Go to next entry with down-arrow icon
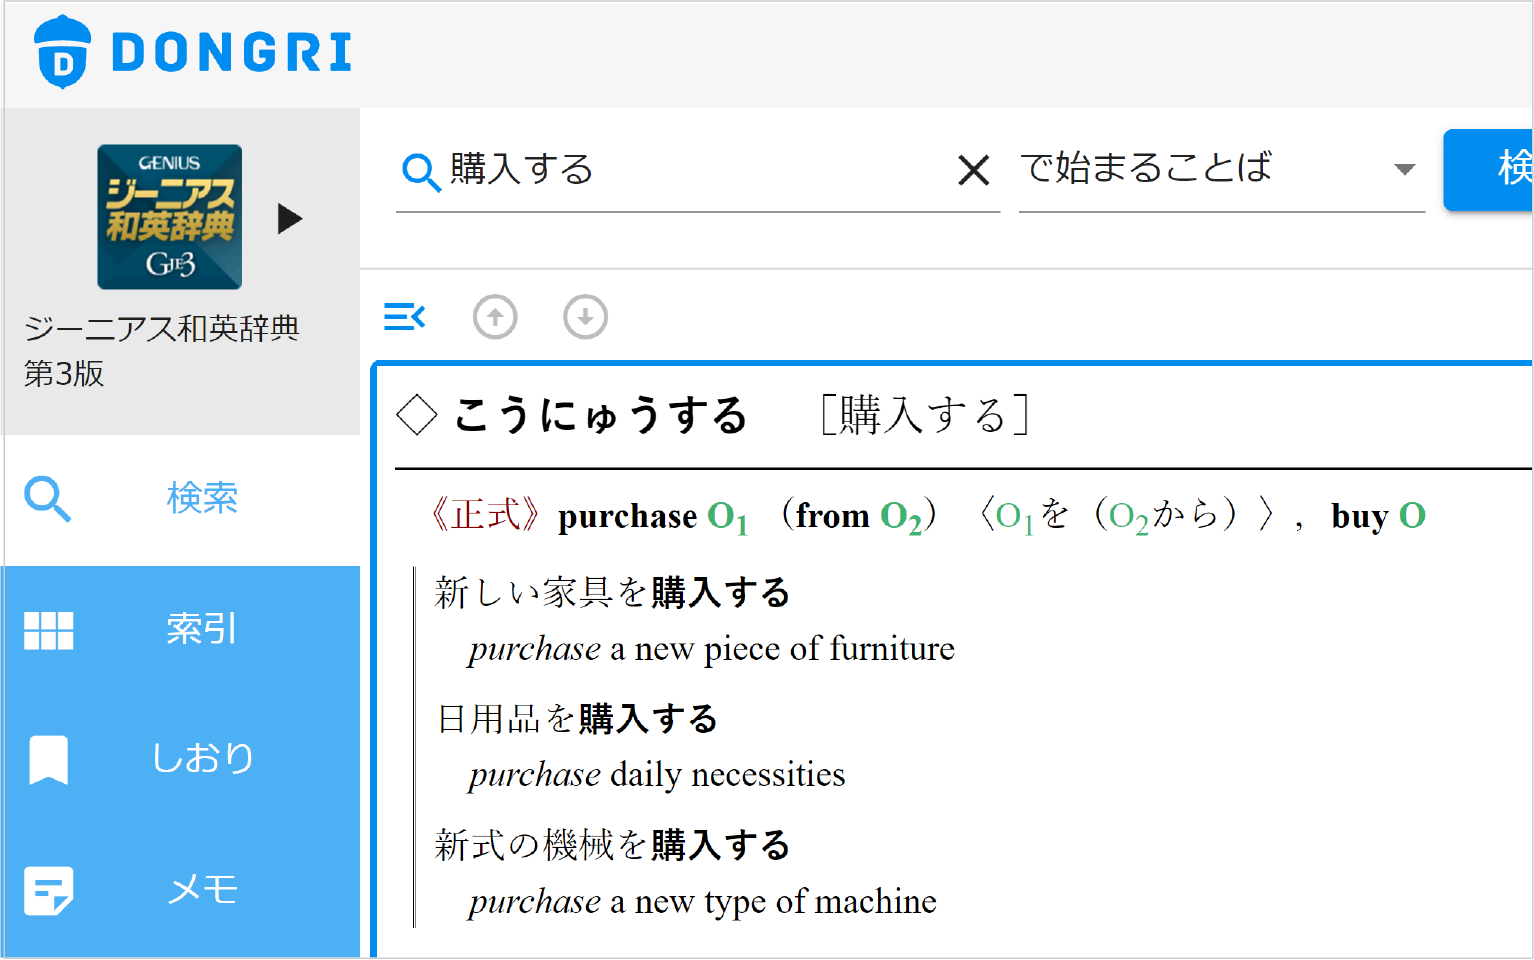The image size is (1534, 960). click(585, 317)
